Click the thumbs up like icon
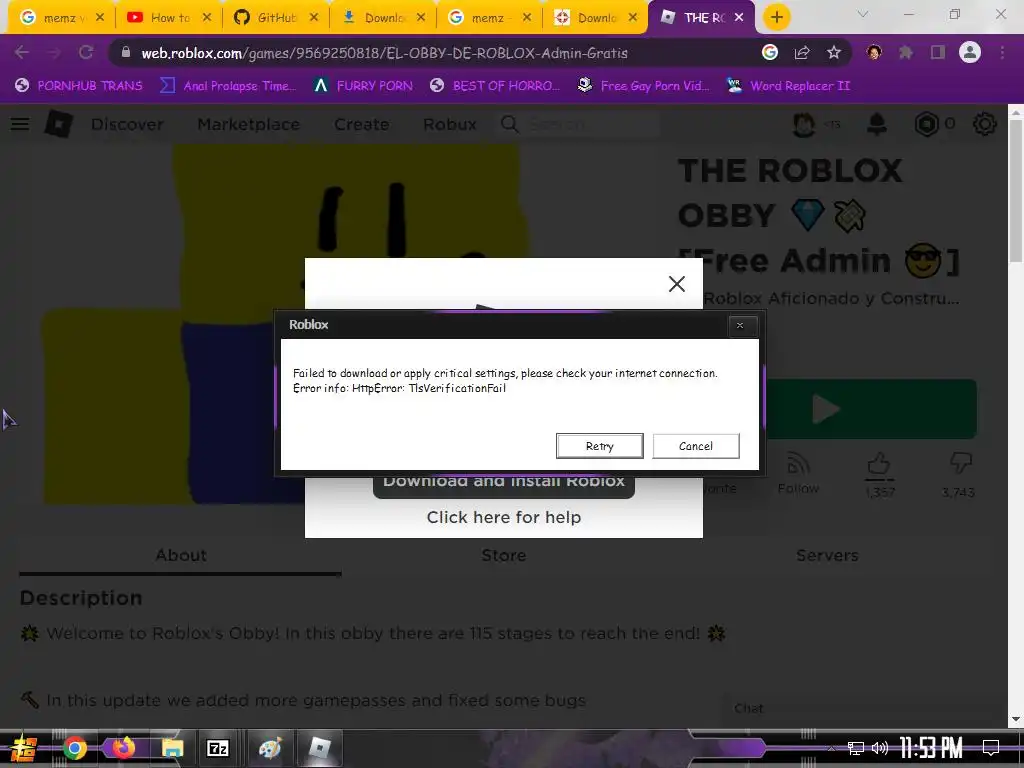The width and height of the screenshot is (1024, 768). coord(879,464)
